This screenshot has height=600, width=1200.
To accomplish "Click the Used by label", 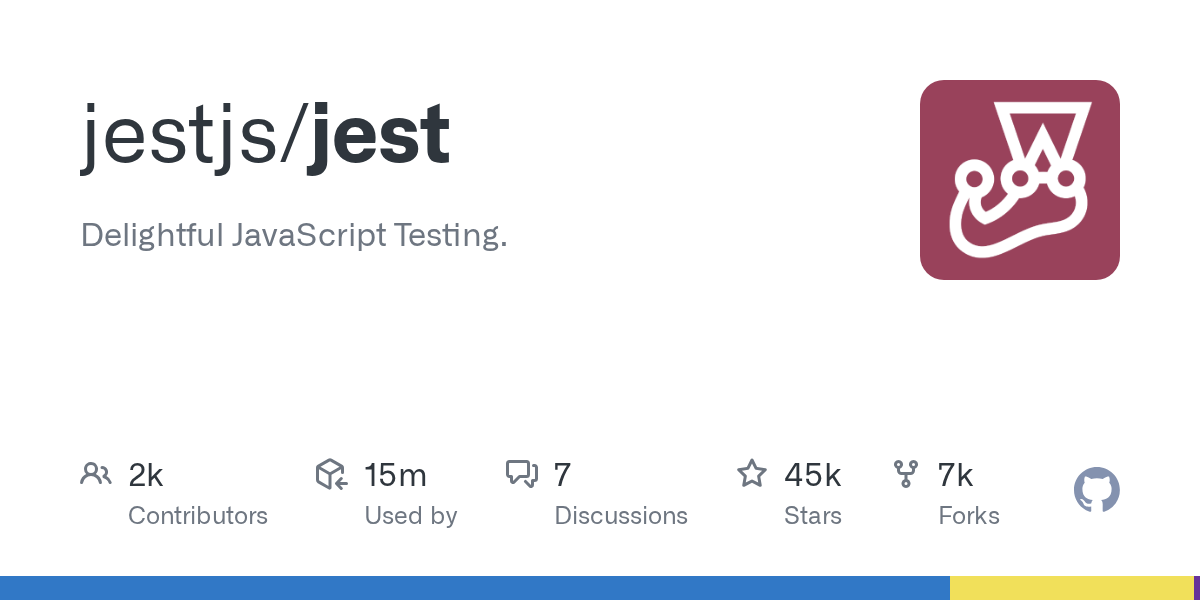I will (x=411, y=516).
